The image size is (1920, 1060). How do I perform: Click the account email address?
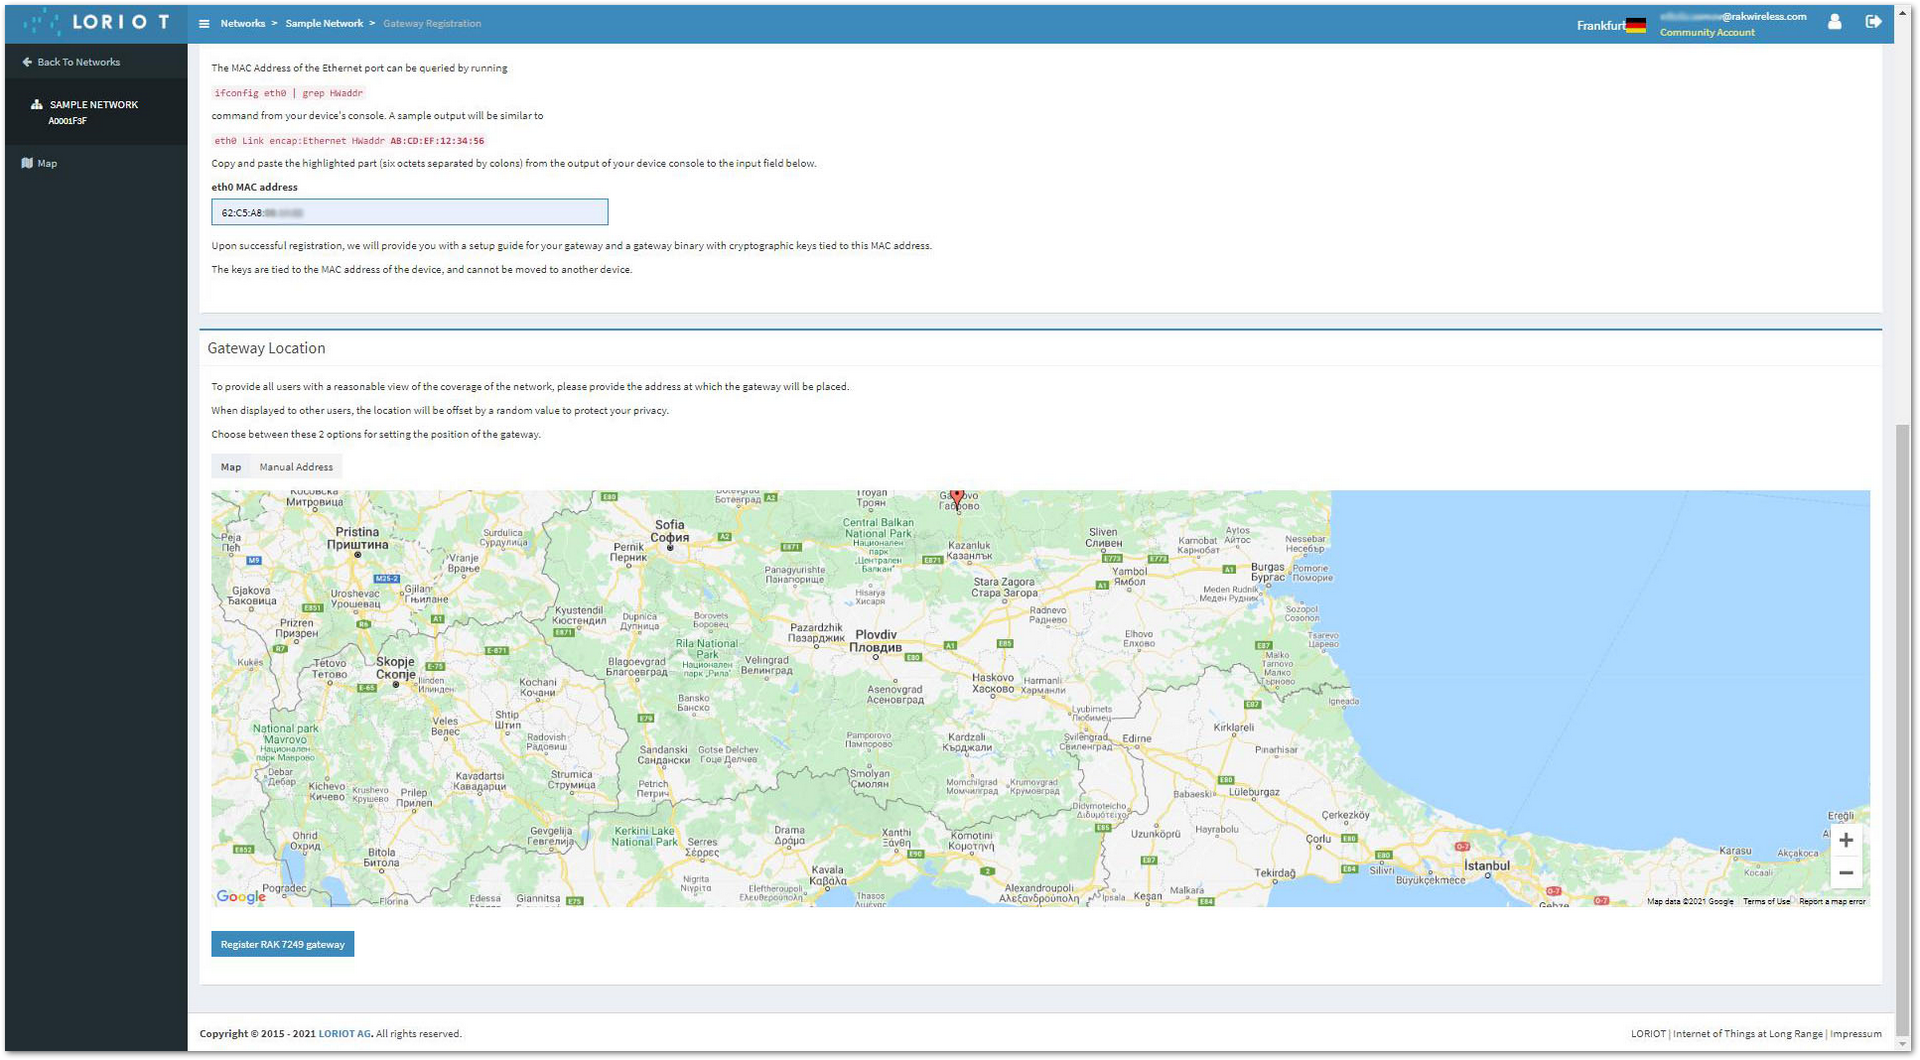tap(1733, 17)
